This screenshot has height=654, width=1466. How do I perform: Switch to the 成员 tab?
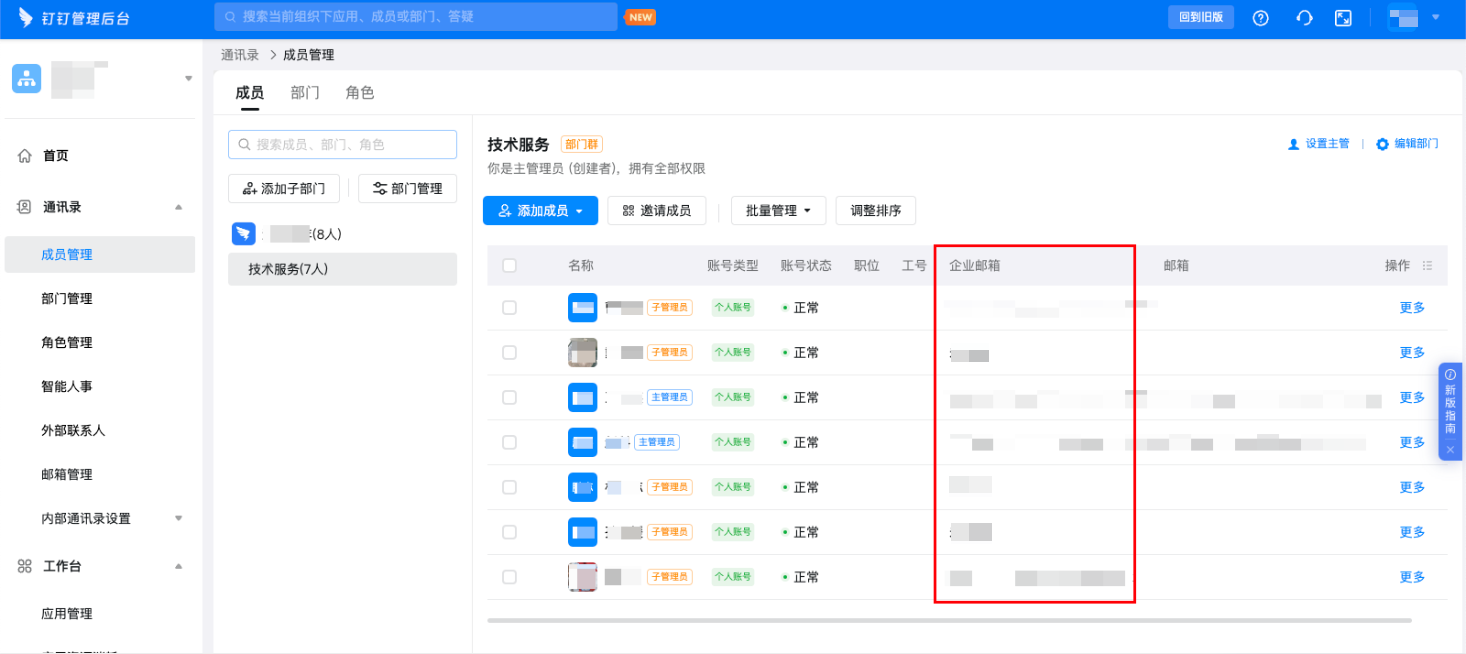click(249, 93)
